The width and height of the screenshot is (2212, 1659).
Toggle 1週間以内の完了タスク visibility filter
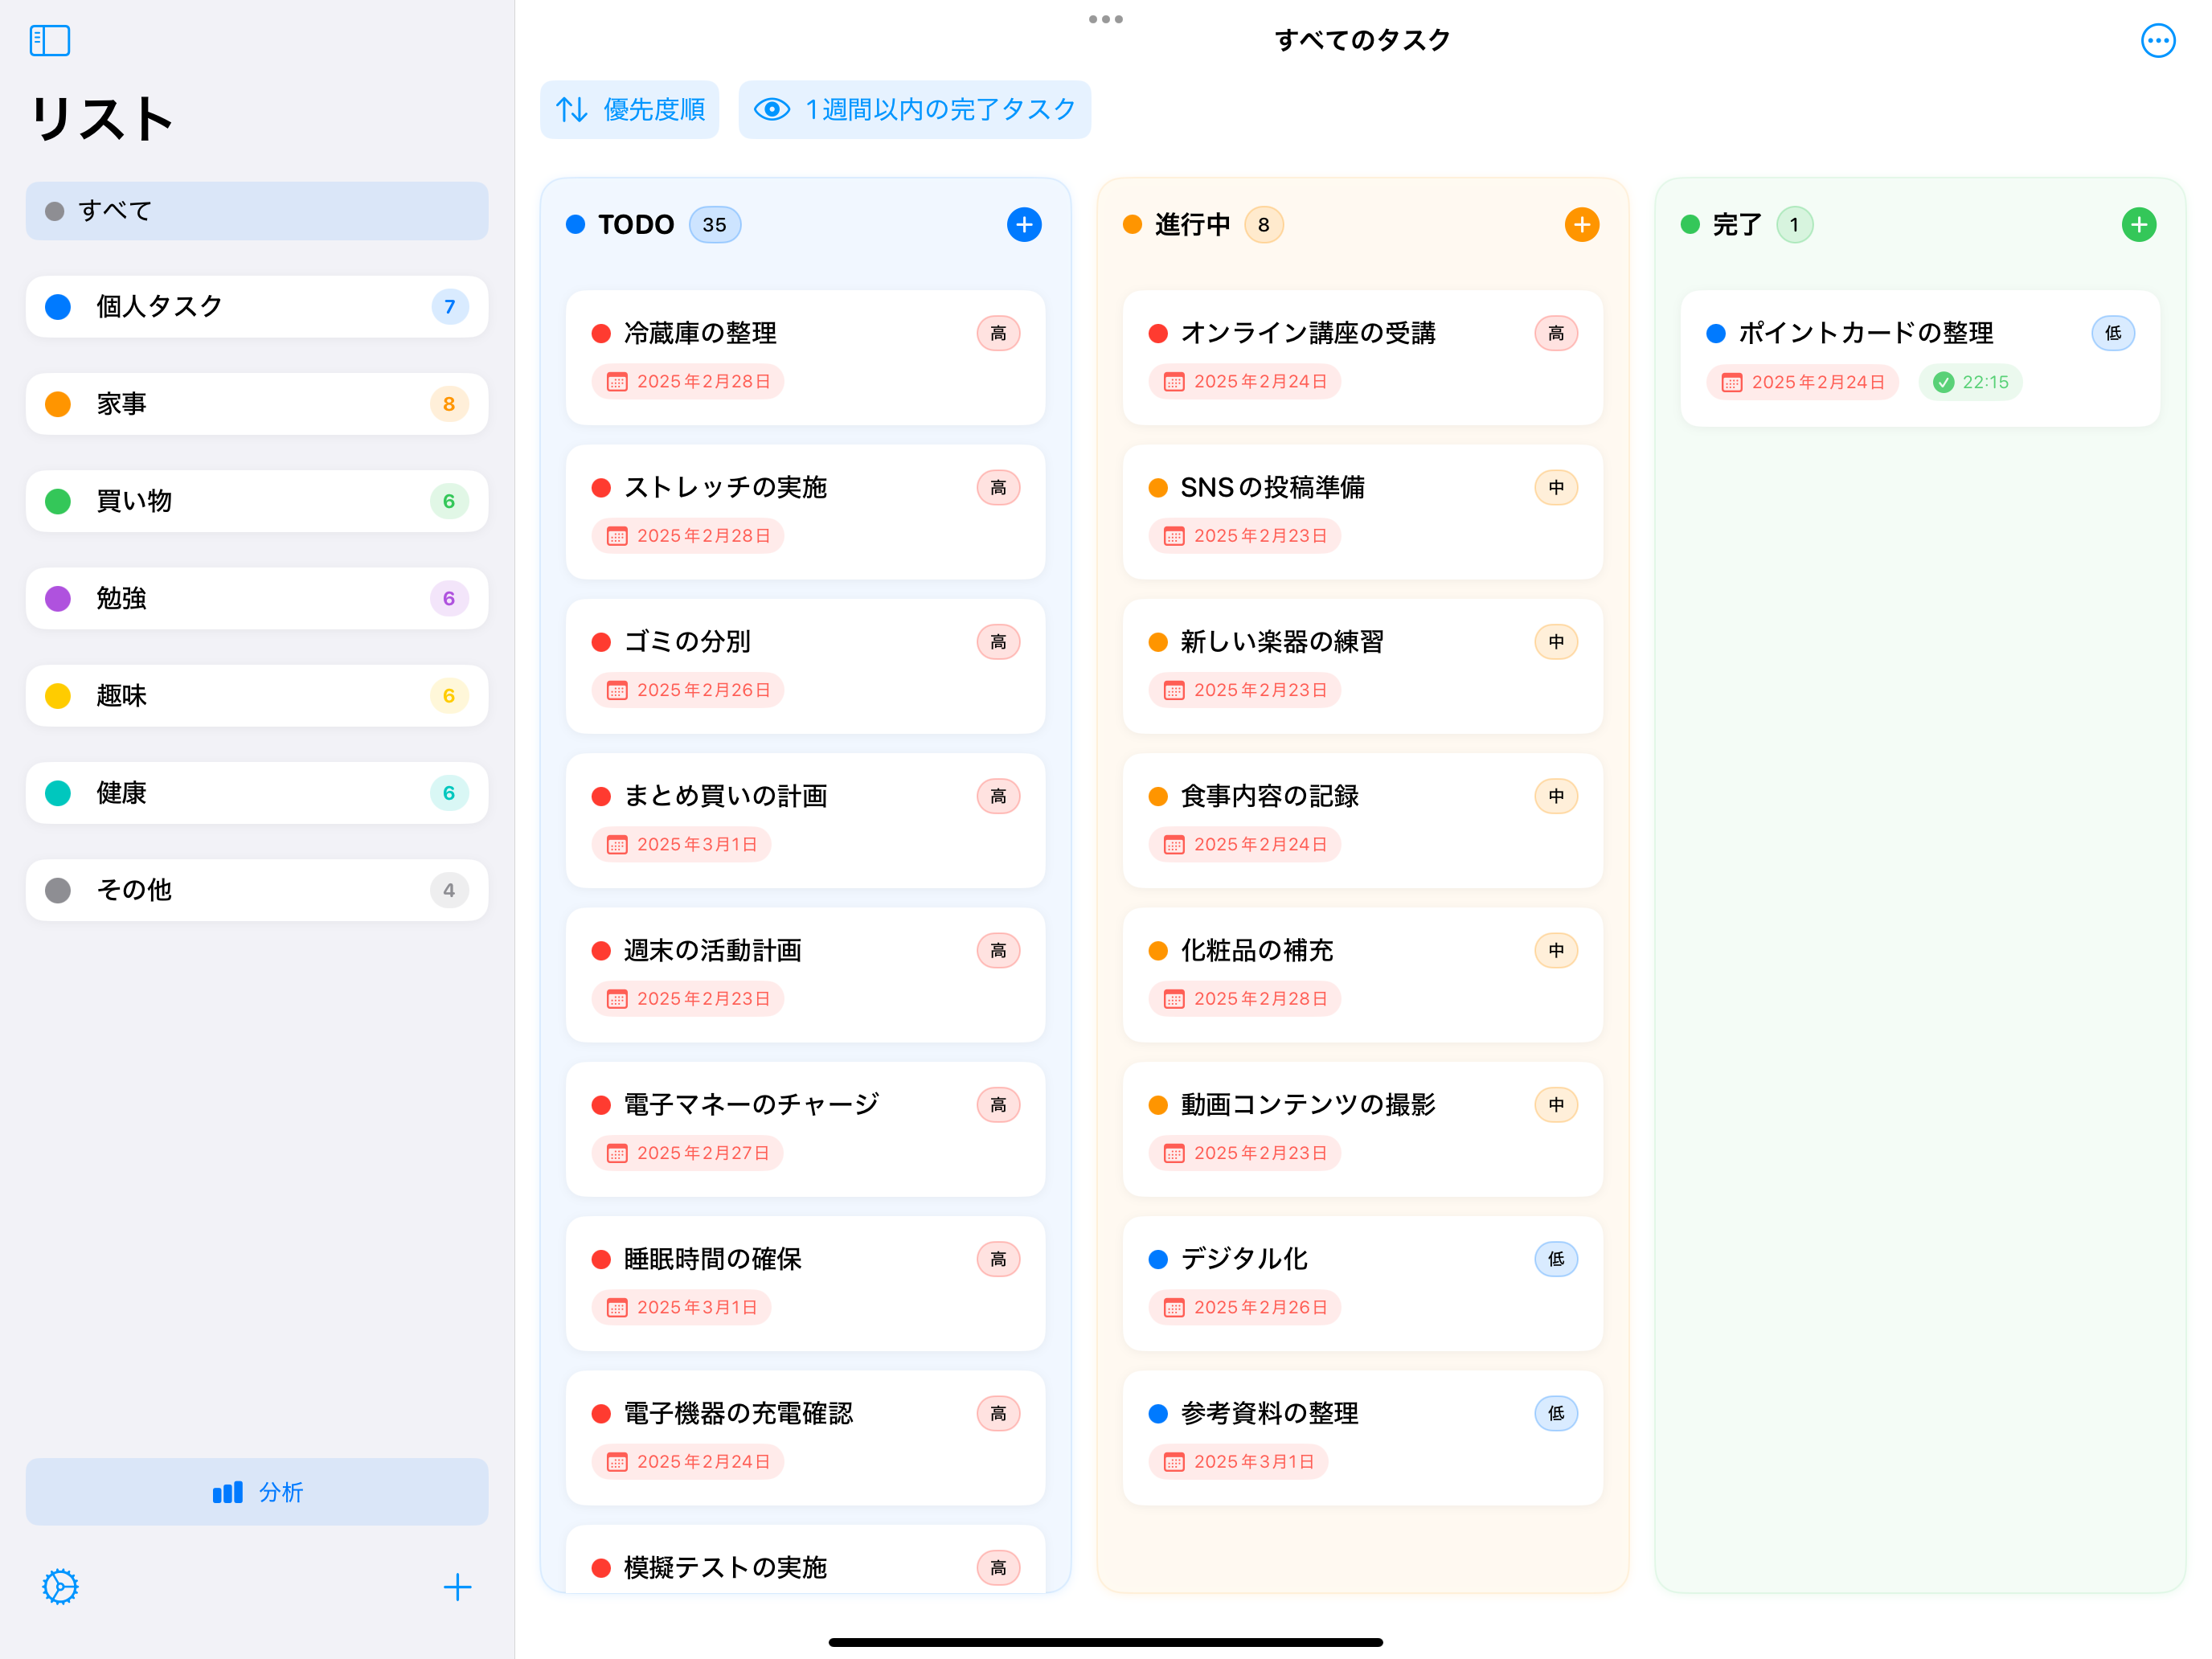pos(914,109)
